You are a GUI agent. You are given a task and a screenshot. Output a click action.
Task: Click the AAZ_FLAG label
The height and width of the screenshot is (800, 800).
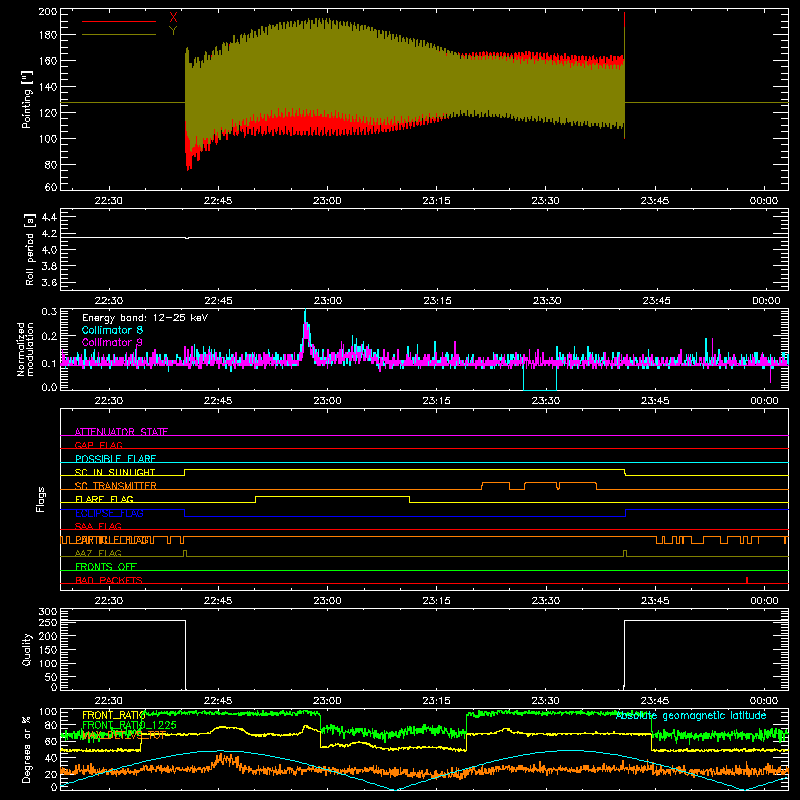click(98, 553)
